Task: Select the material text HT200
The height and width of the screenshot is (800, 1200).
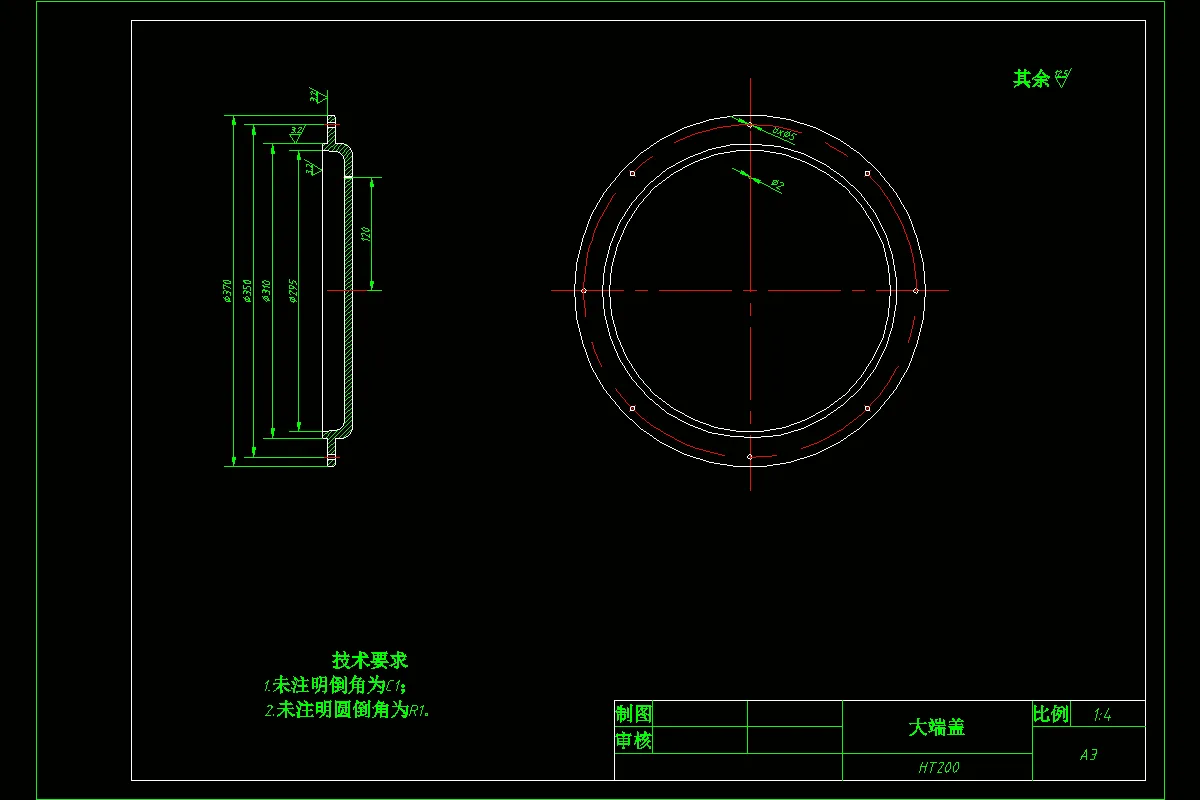Action: tap(939, 768)
